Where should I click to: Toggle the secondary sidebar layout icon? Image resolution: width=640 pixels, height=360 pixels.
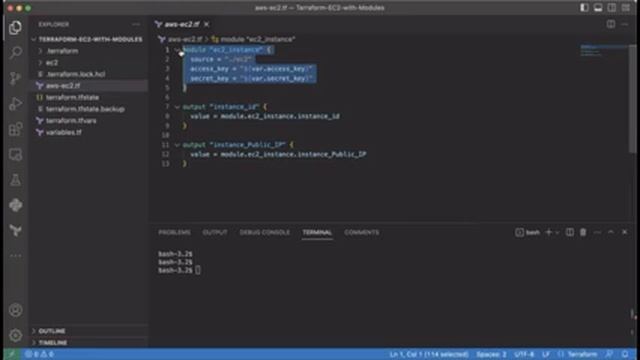click(x=611, y=8)
